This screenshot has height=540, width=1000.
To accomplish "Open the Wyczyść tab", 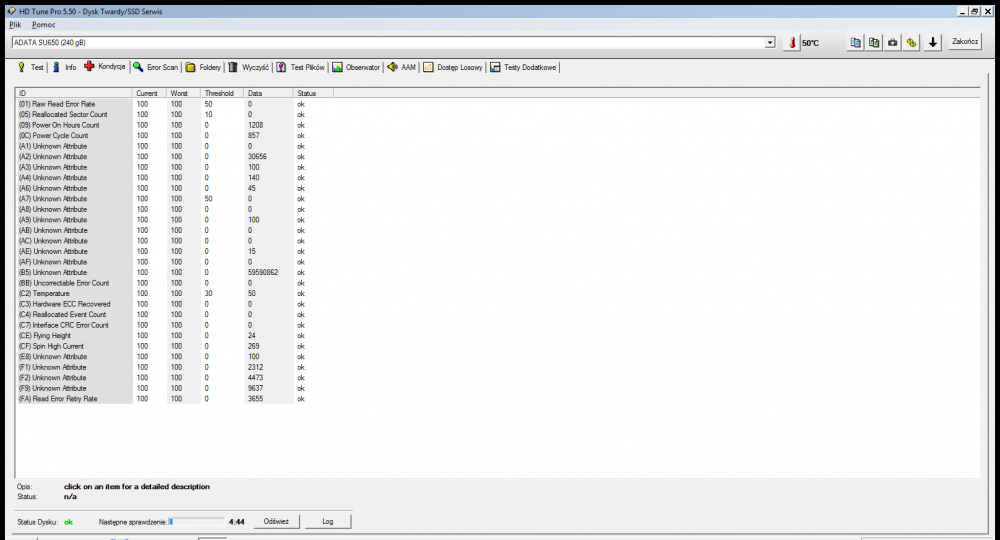I will pos(249,67).
